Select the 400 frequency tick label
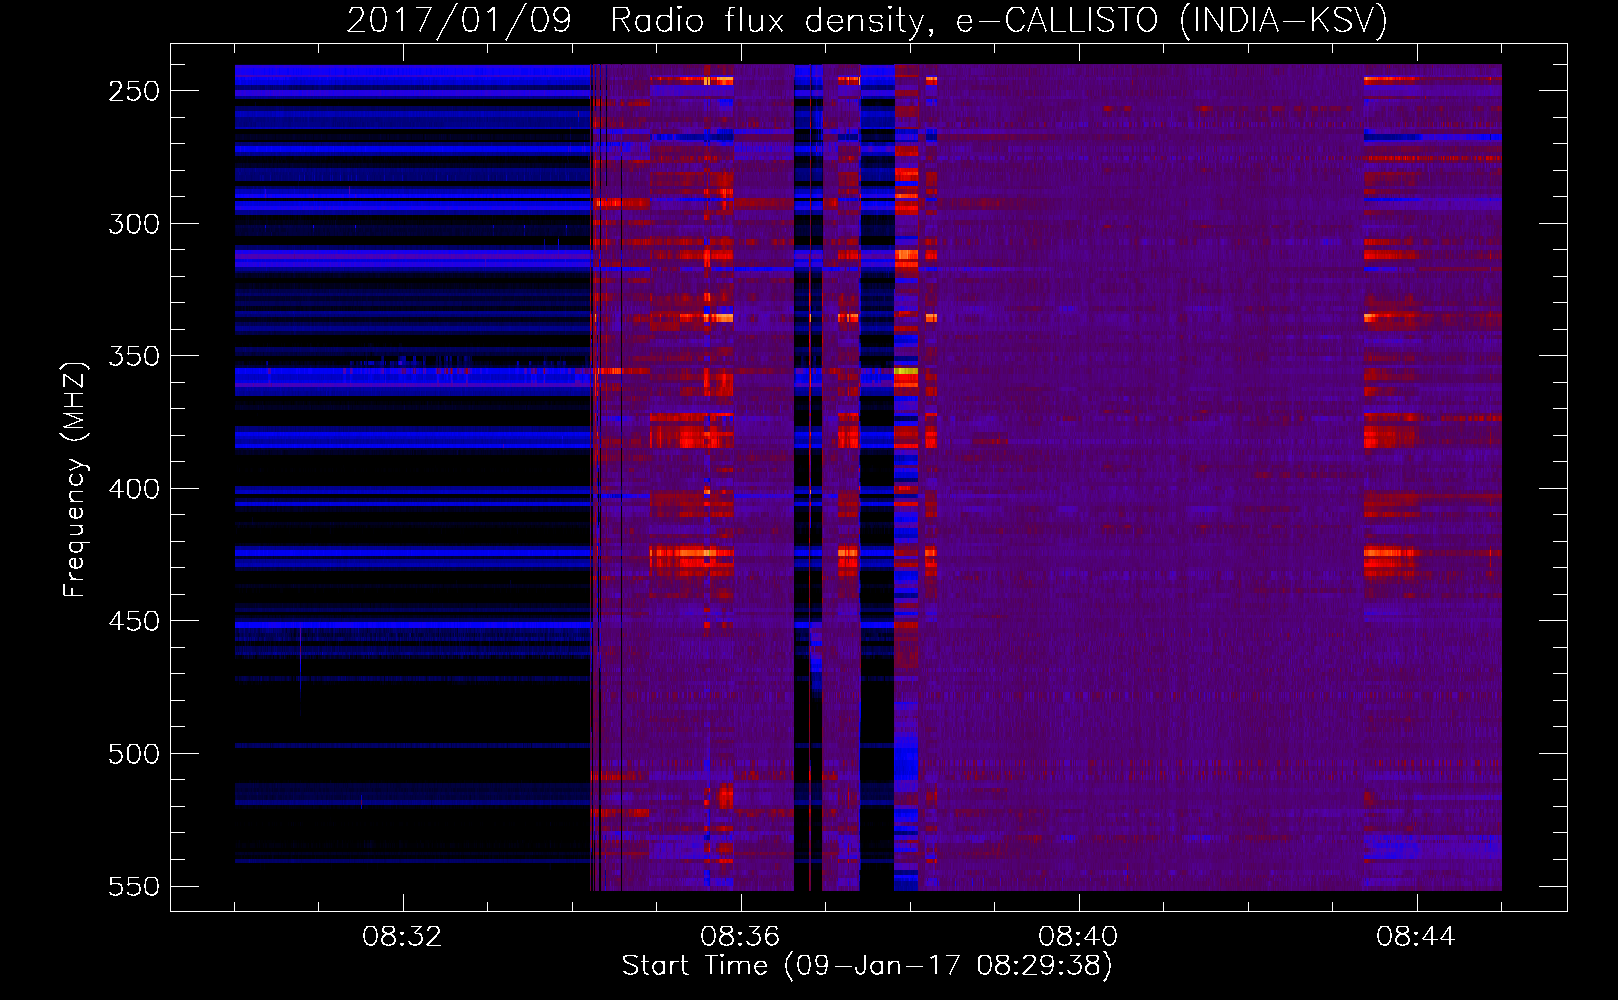This screenshot has height=1000, width=1618. click(x=134, y=489)
